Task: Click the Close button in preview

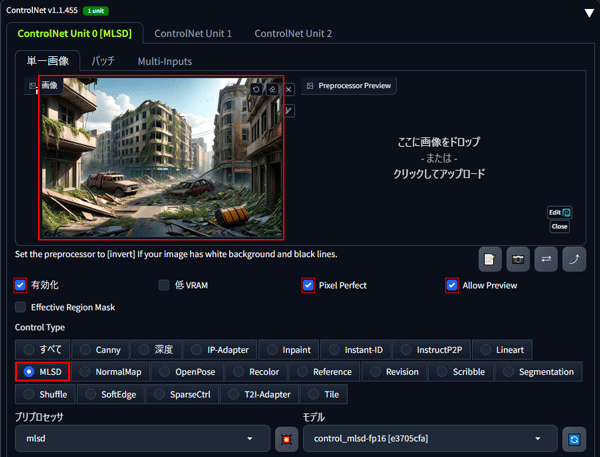Action: 559,227
